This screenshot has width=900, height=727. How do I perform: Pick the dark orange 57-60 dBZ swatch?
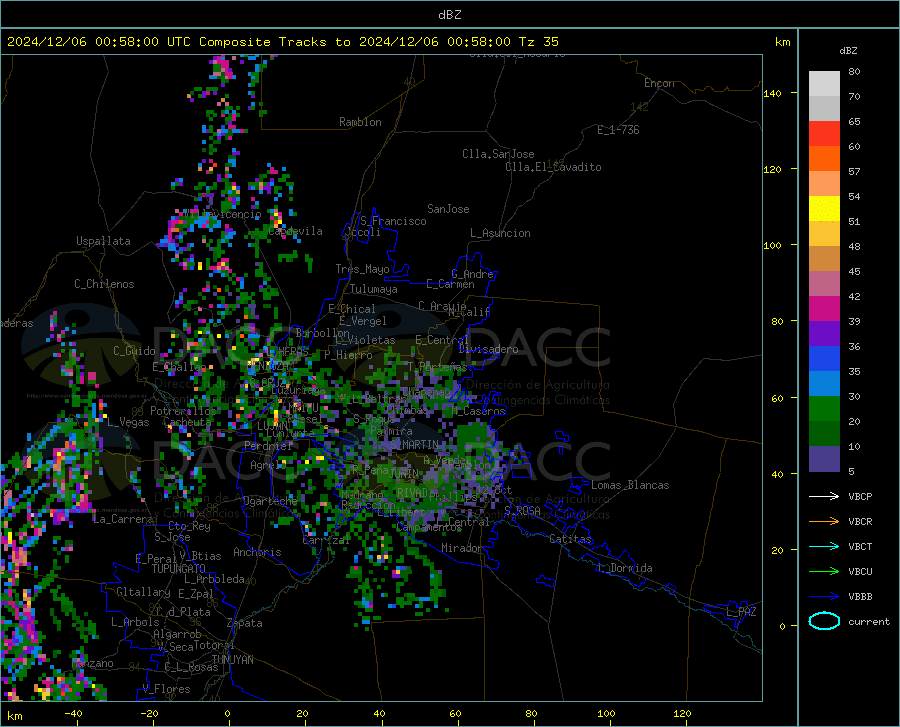[x=824, y=159]
